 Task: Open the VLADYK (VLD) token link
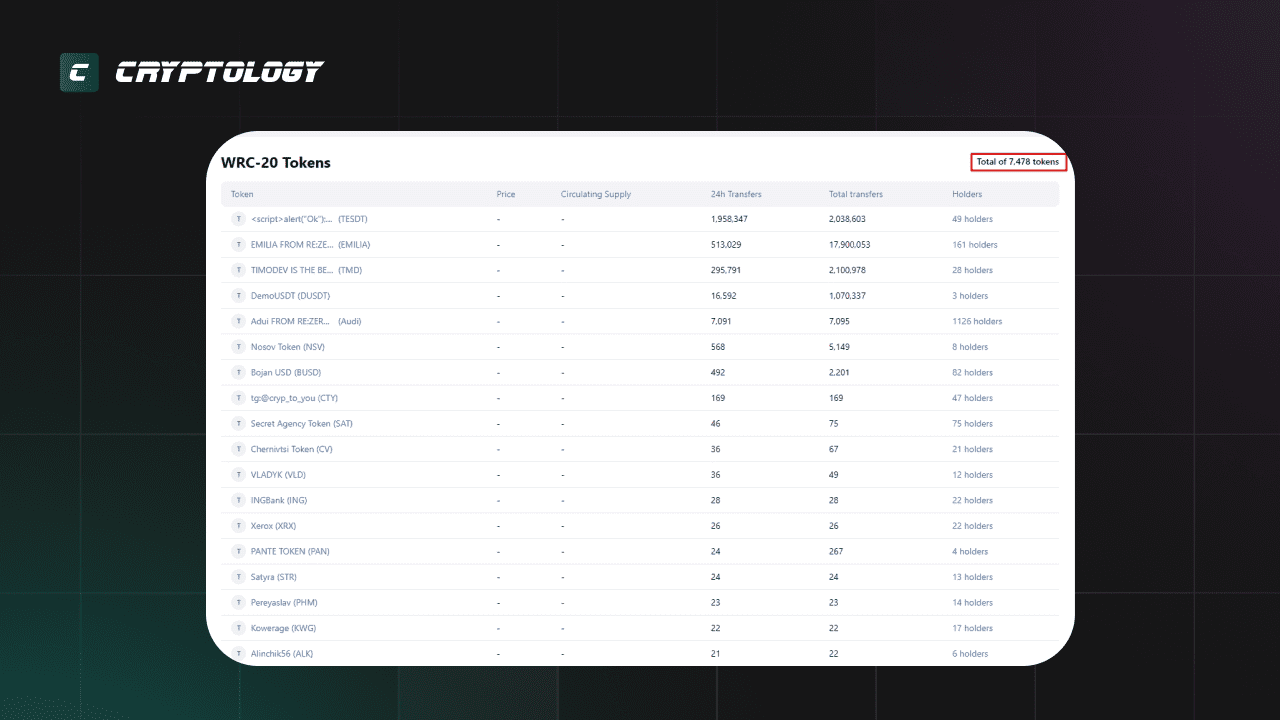pyautogui.click(x=279, y=475)
